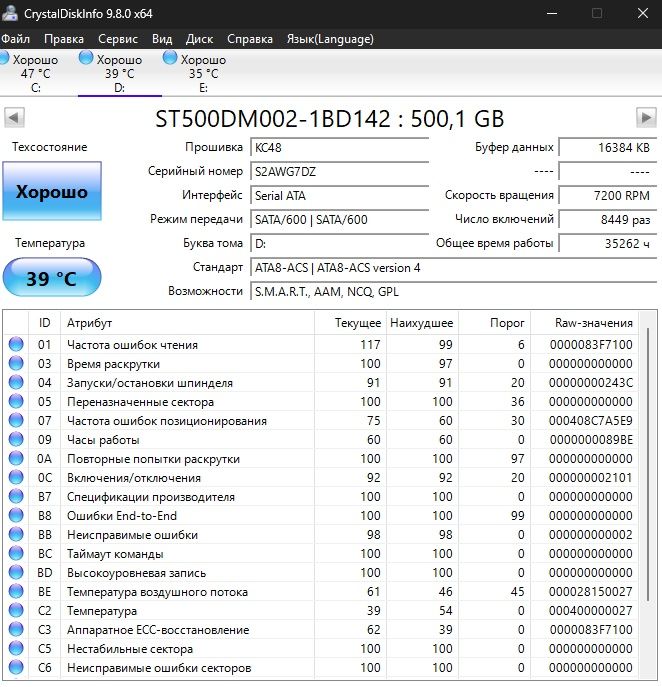Go to previous disk with left arrow
Screen dimensions: 662x687
(14, 117)
